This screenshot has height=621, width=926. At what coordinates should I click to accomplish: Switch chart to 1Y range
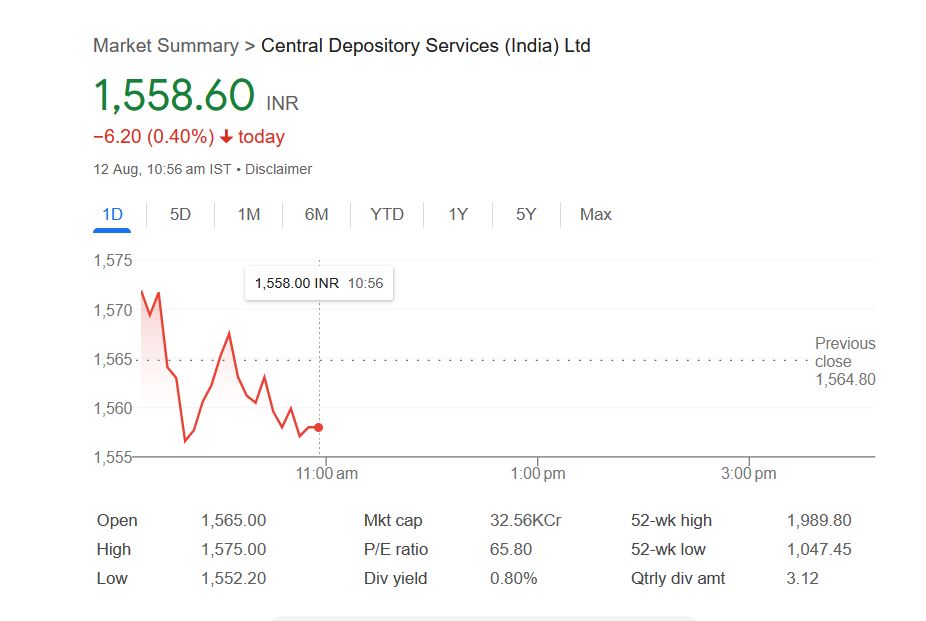(458, 214)
